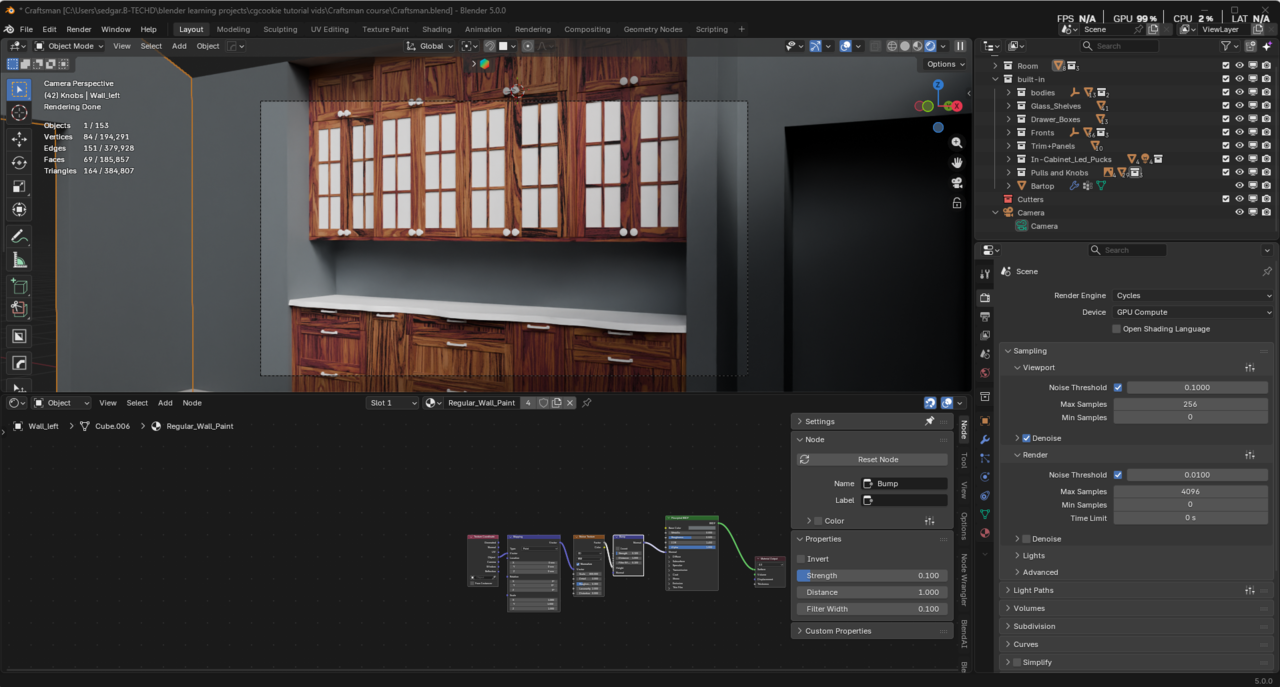Switch to the Shading workspace tab
This screenshot has width=1280, height=687.
pyautogui.click(x=436, y=29)
